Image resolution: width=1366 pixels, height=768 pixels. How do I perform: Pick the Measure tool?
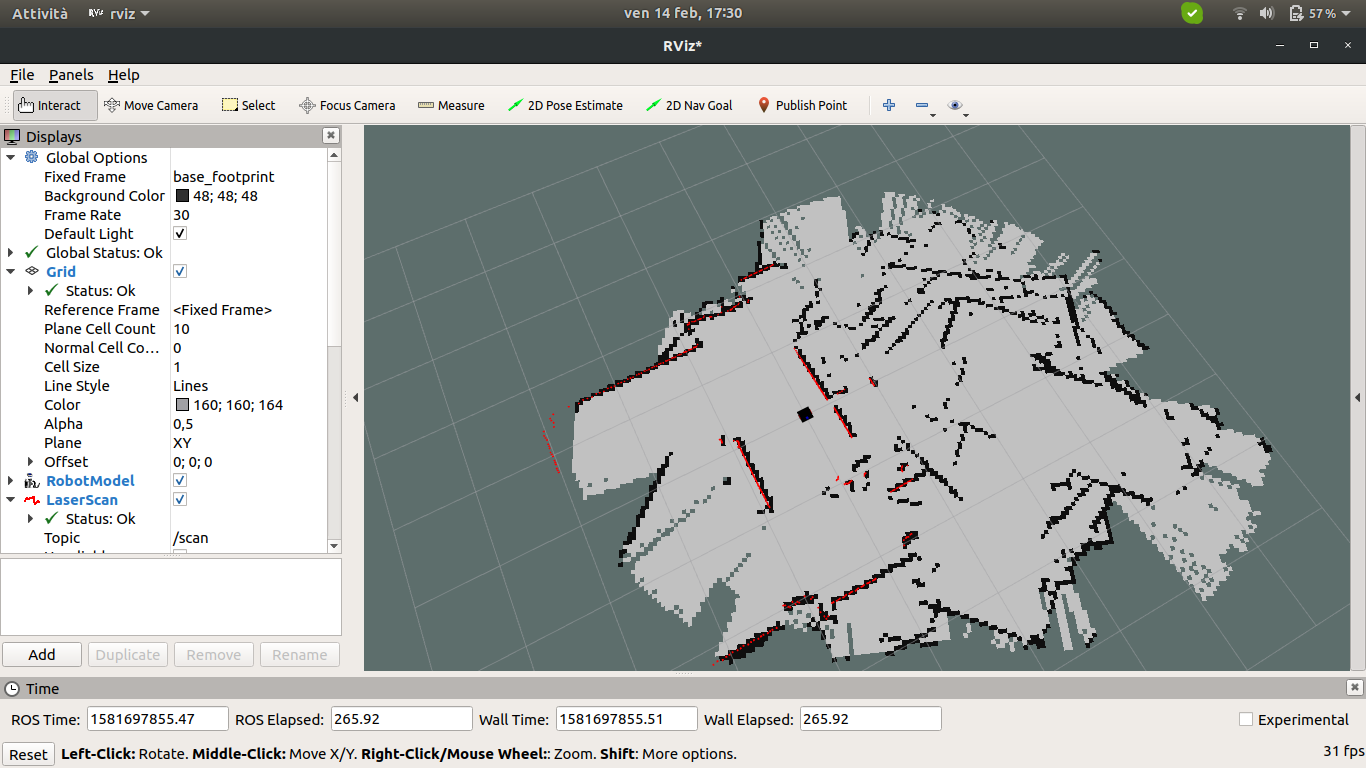click(x=451, y=105)
